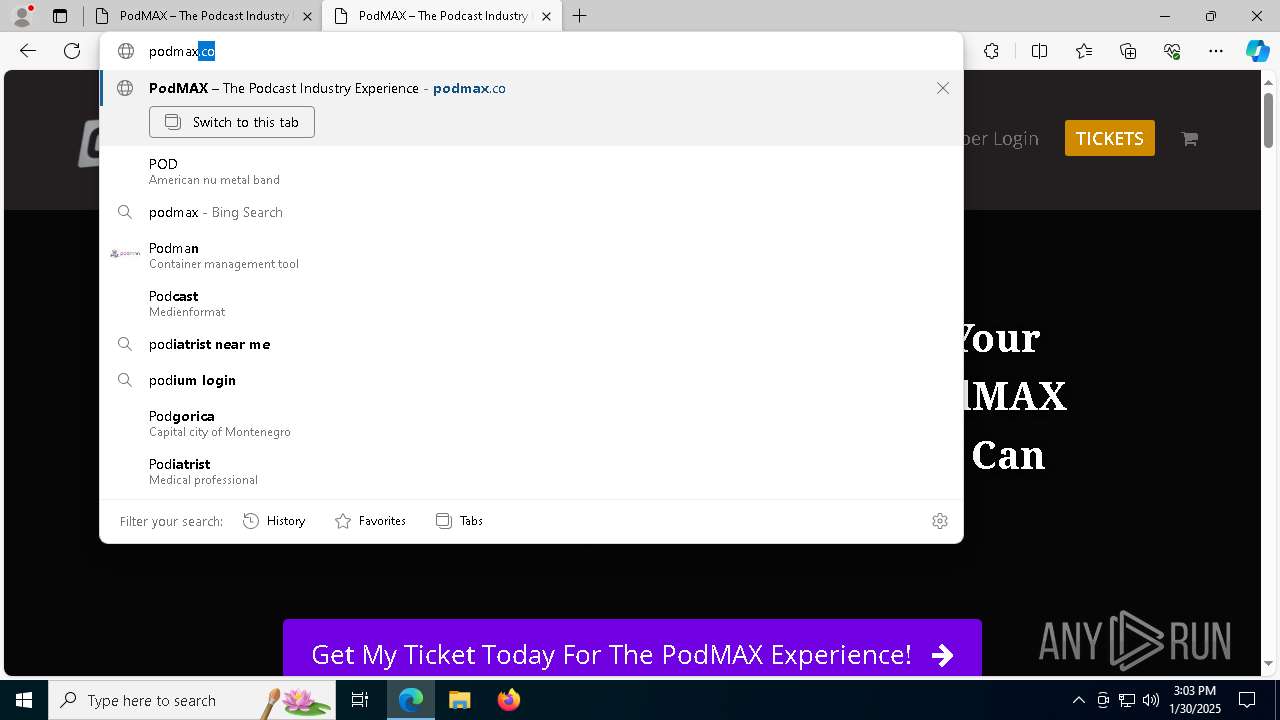The image size is (1280, 720).
Task: Open Microsoft Edge taskbar icon
Action: (411, 700)
